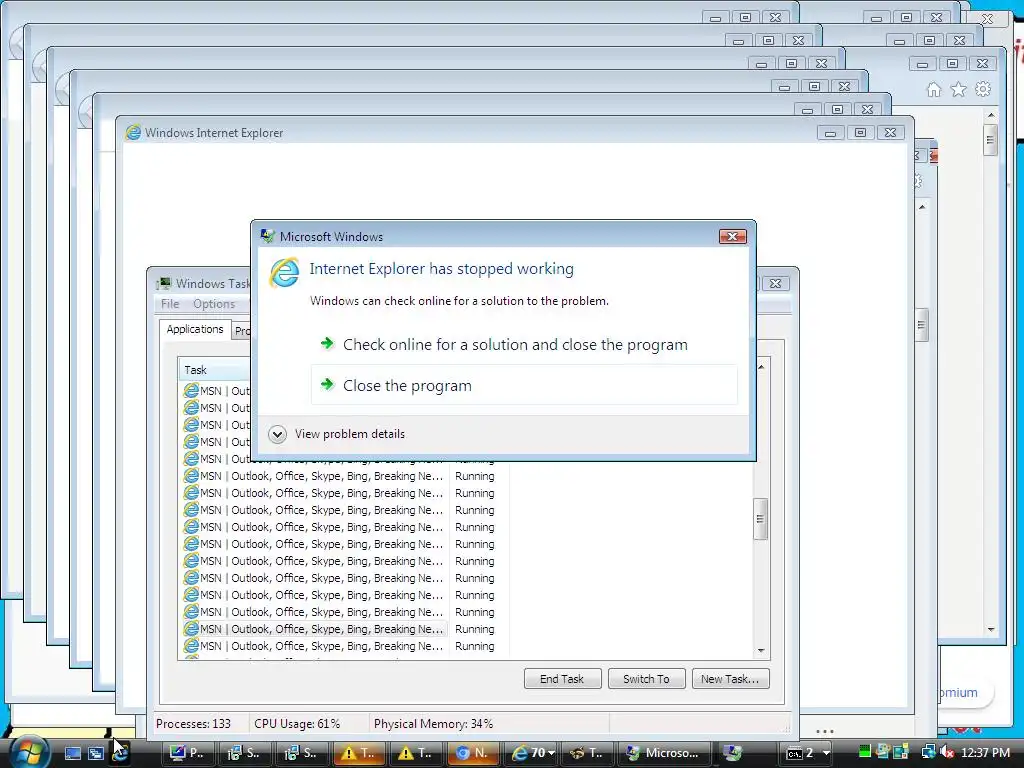Click the background browser scrollbar up arrow

click(x=991, y=116)
